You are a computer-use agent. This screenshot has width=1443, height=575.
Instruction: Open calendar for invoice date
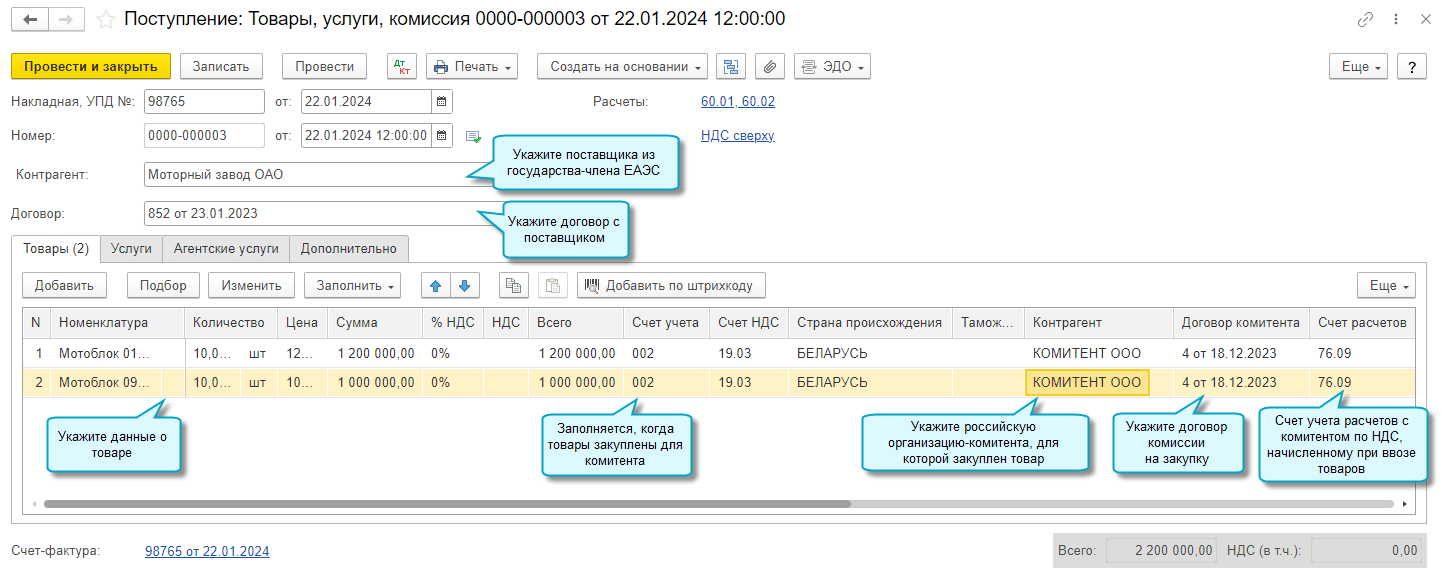[x=441, y=102]
